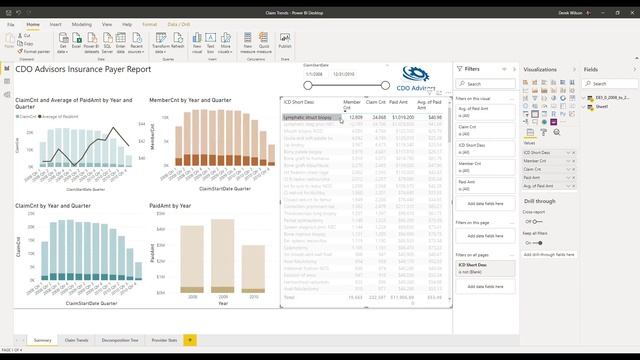This screenshot has height=360, width=640.
Task: Click the right handle of the ClaimStartDate slider
Action: [385, 85]
